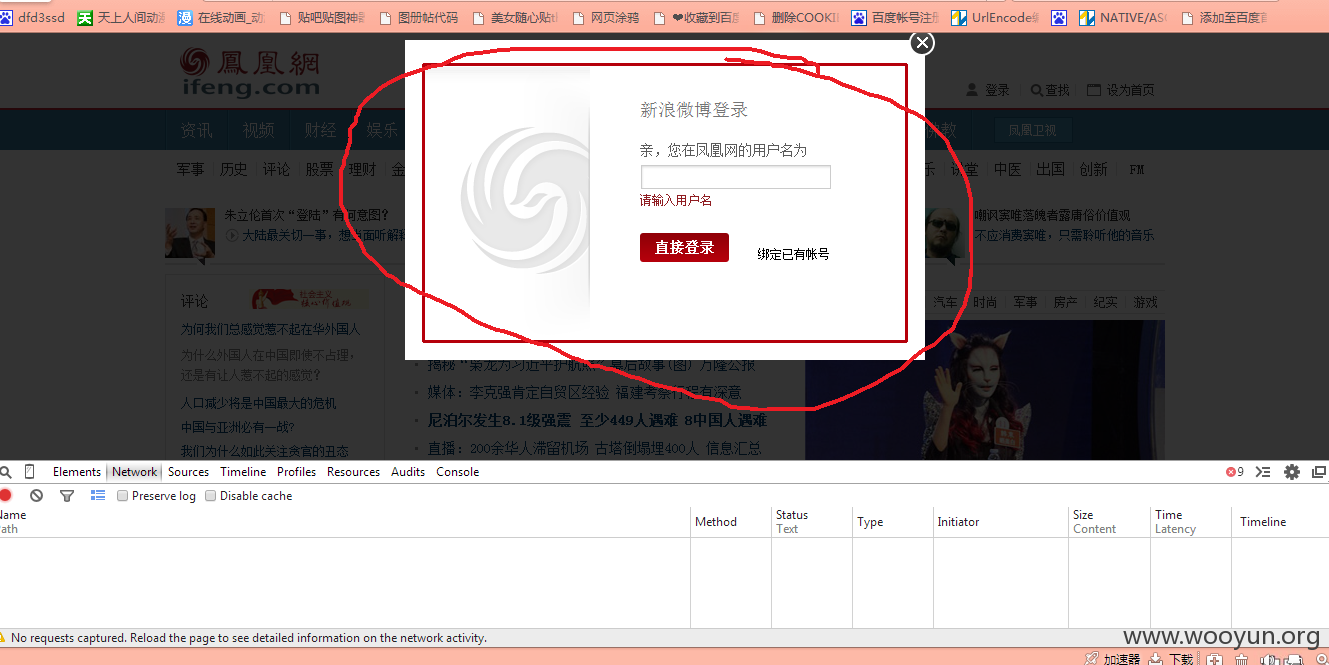Click the DevTools inspect element magnifier icon
This screenshot has height=665, width=1329.
click(5, 472)
